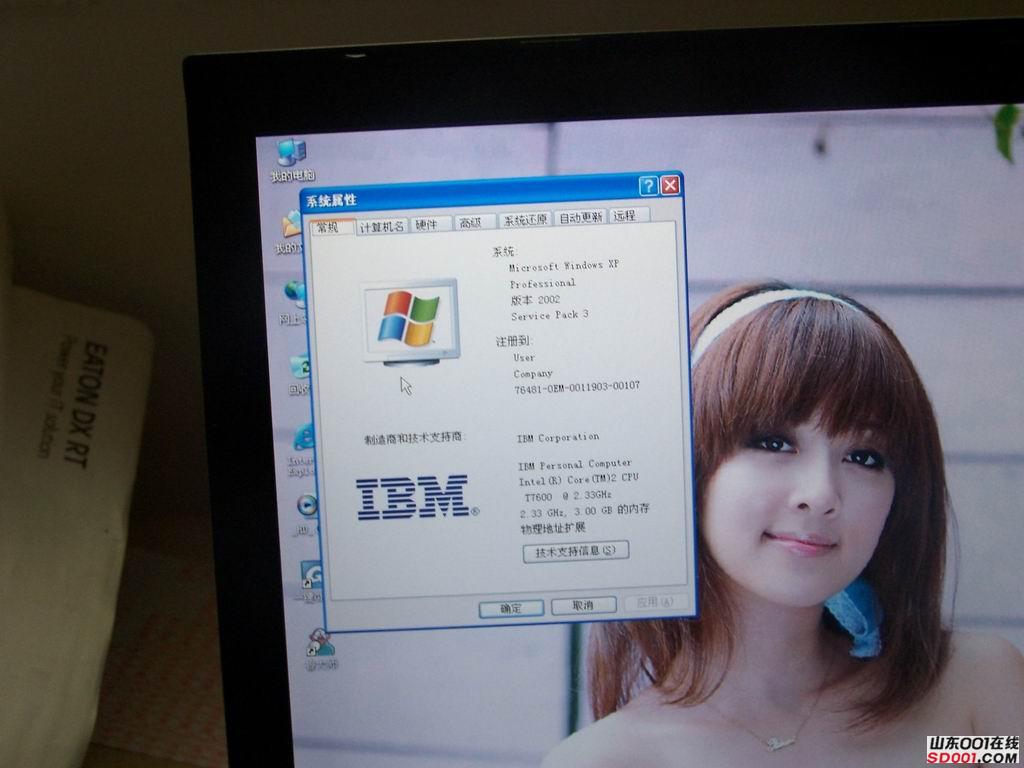This screenshot has height=768, width=1024.
Task: Close the 系统属性 dialog with the red X
Action: tap(670, 185)
